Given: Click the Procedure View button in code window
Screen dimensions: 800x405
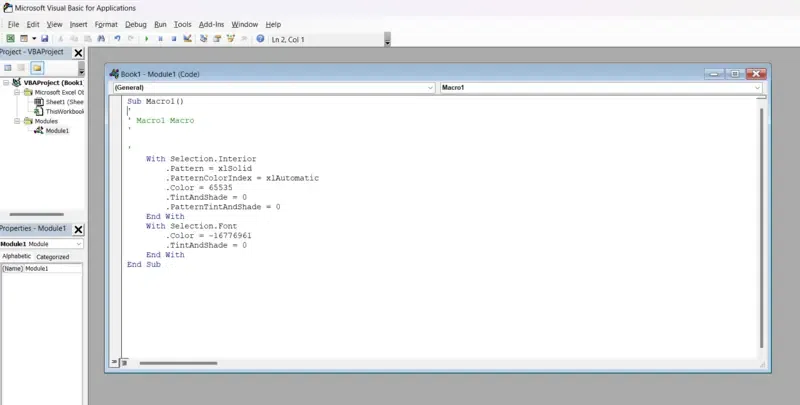Looking at the screenshot, I should pos(114,363).
